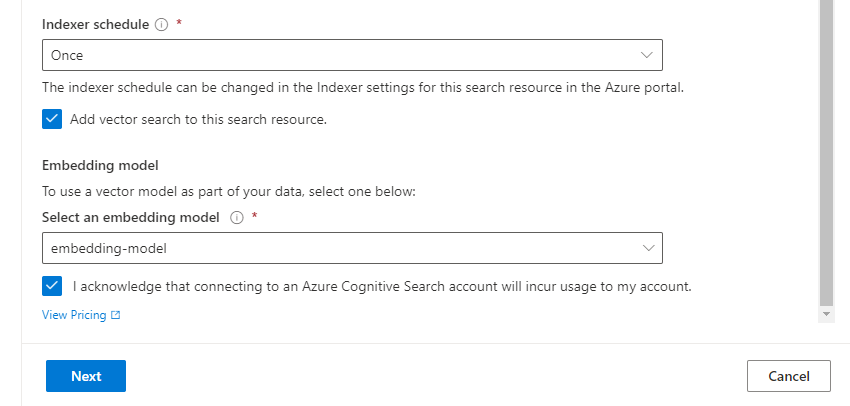Open the Indexer schedule dropdown showing Once
Screen dimensions: 850x406
(x=352, y=55)
